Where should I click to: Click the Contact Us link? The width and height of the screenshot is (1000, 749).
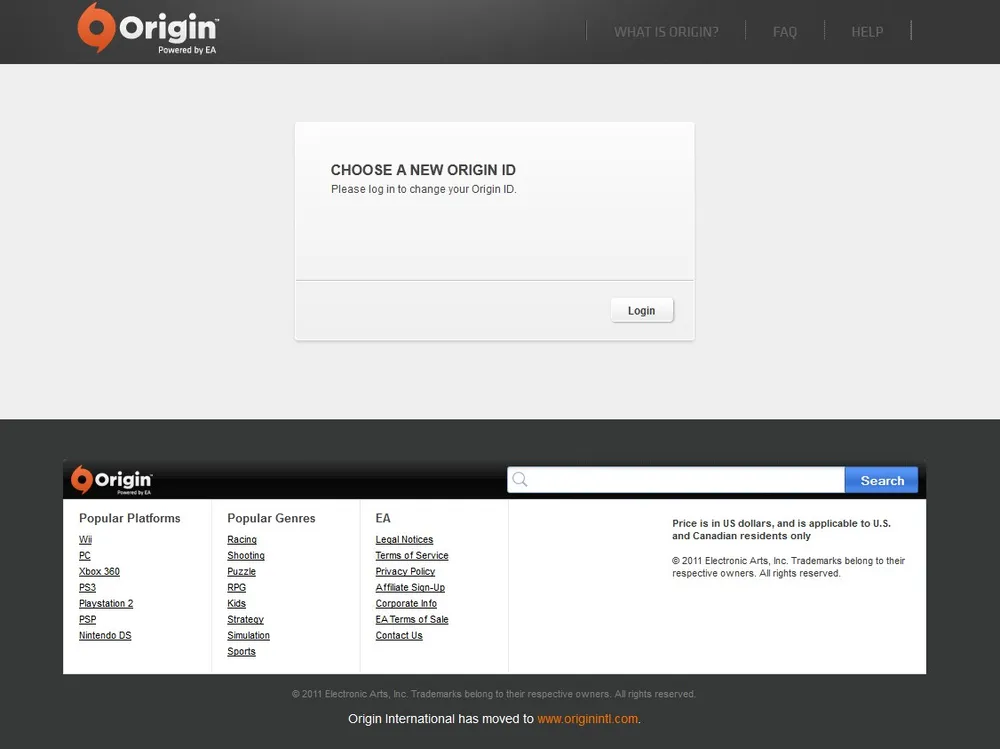coord(399,636)
